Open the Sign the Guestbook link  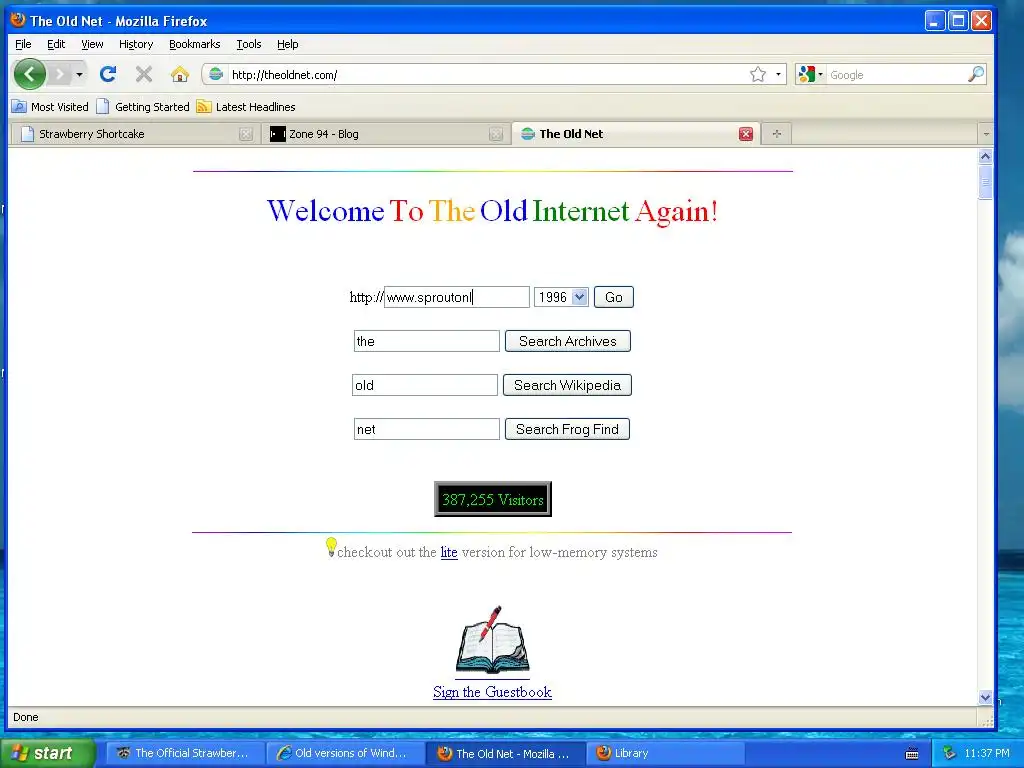[492, 692]
